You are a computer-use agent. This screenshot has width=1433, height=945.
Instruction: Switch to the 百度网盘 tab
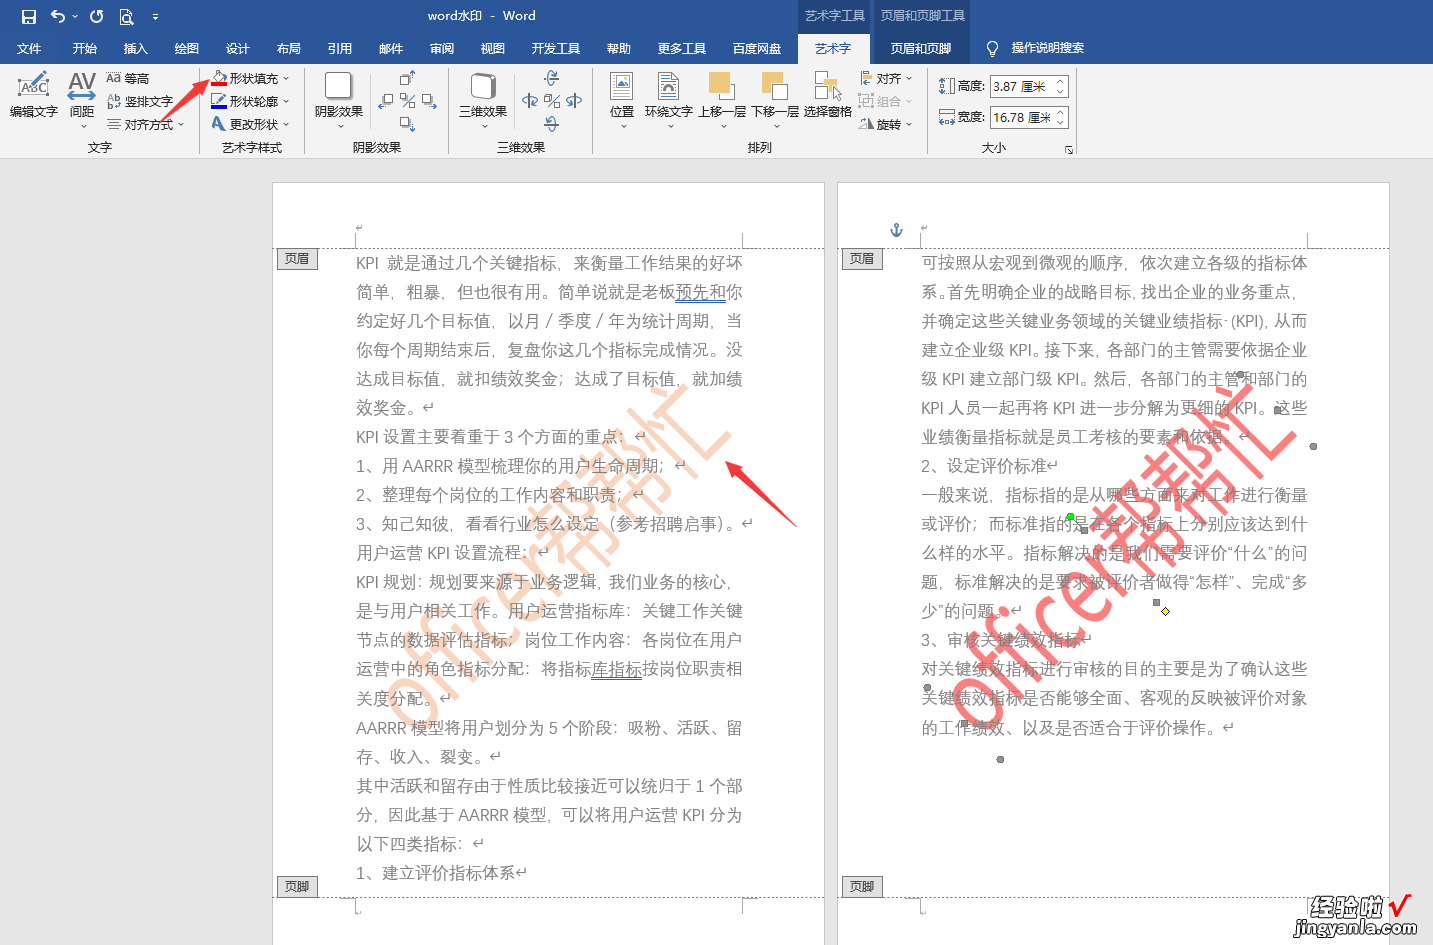(757, 48)
